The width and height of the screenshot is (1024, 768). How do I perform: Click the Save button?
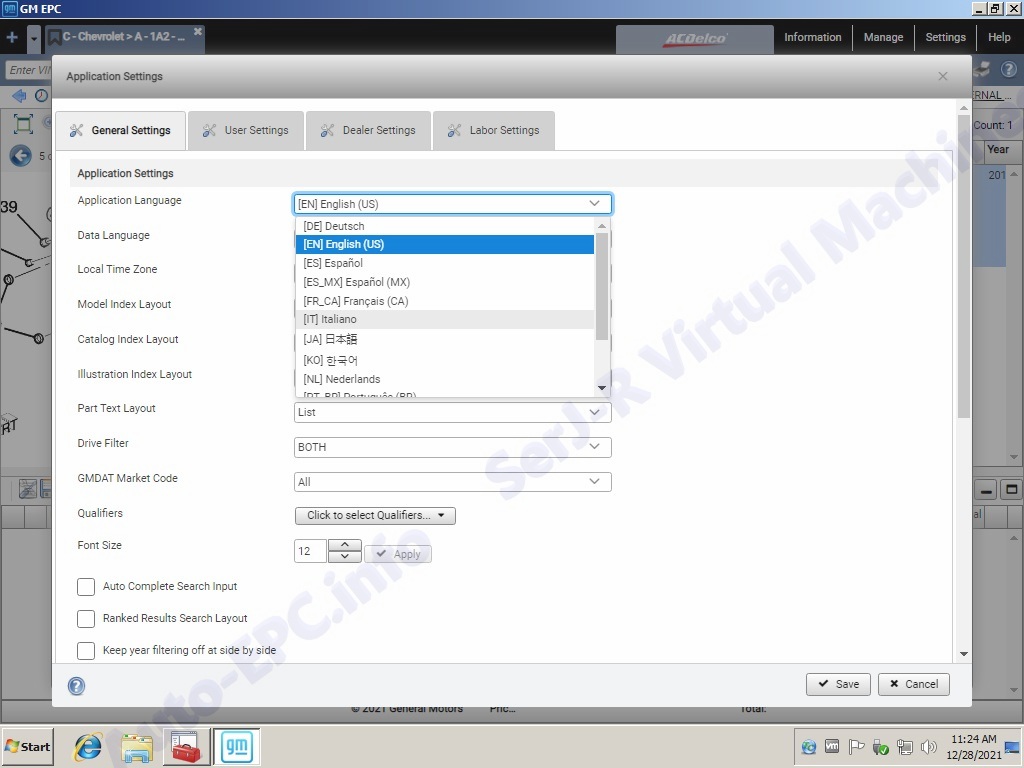click(838, 684)
